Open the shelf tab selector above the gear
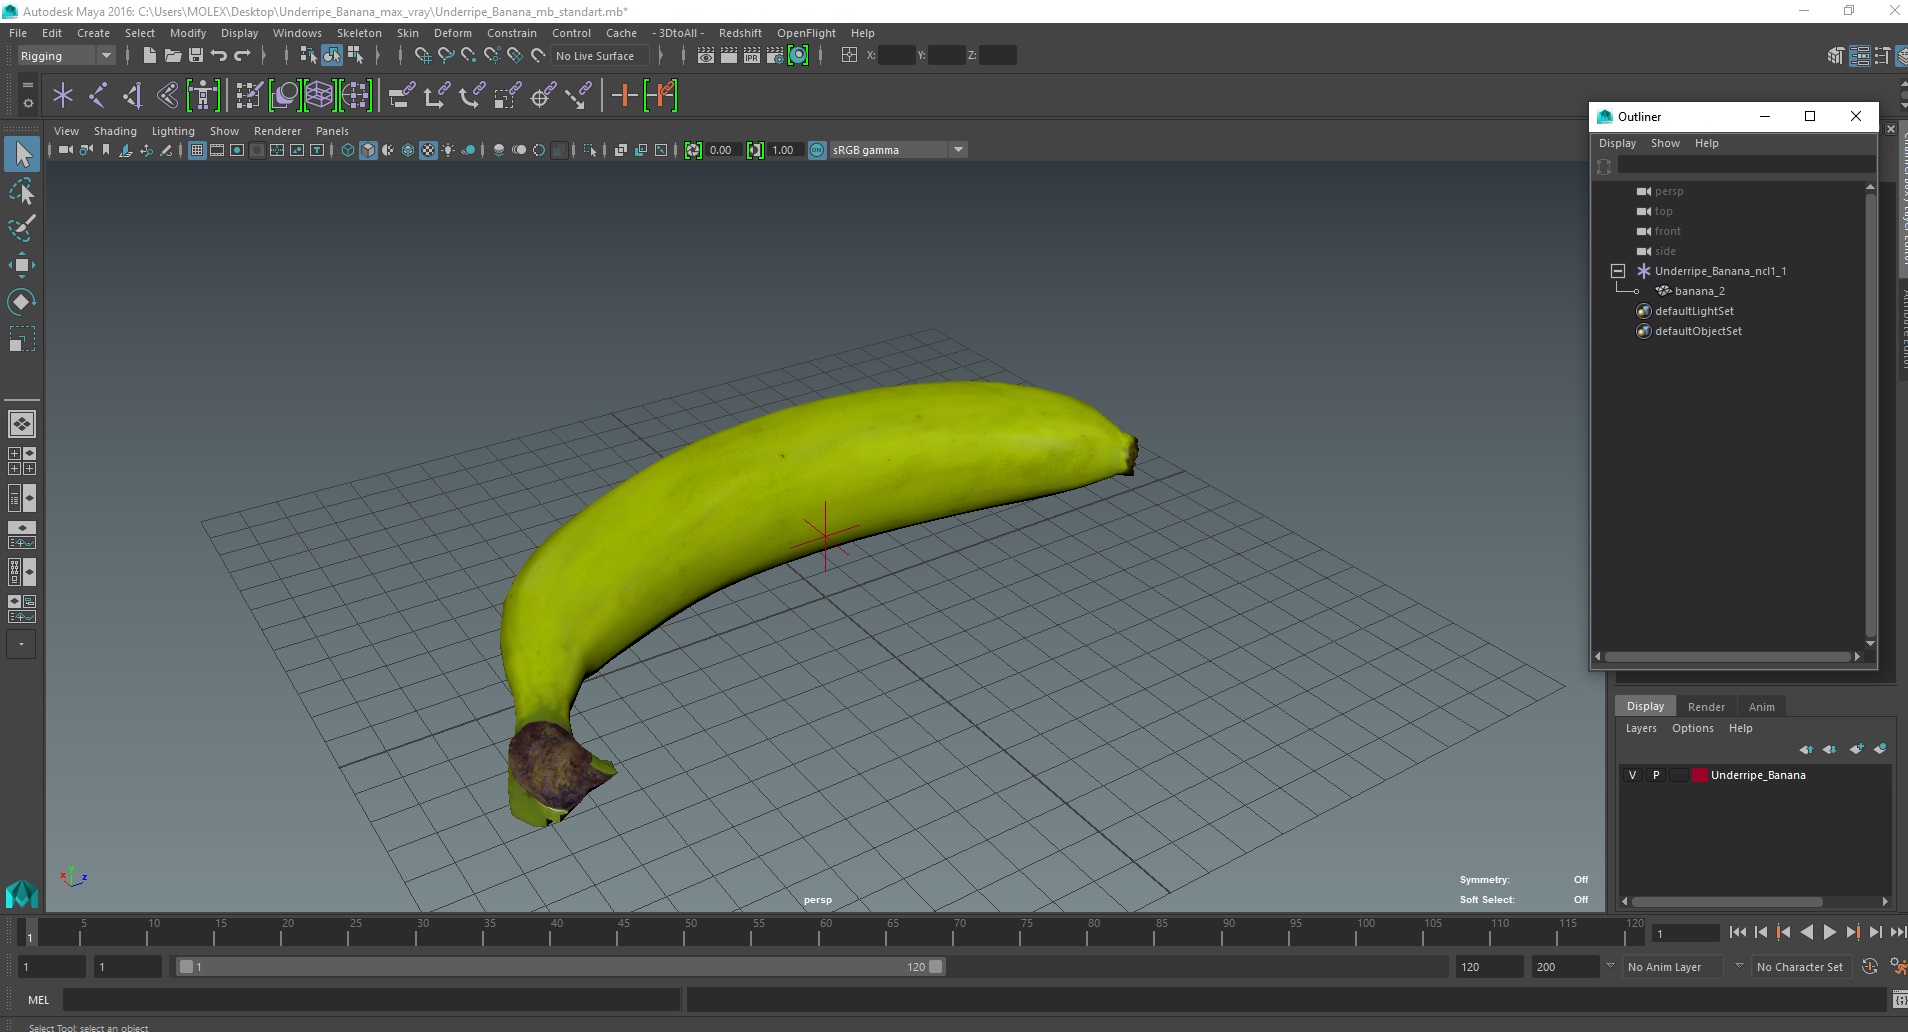The image size is (1908, 1032). click(x=27, y=86)
